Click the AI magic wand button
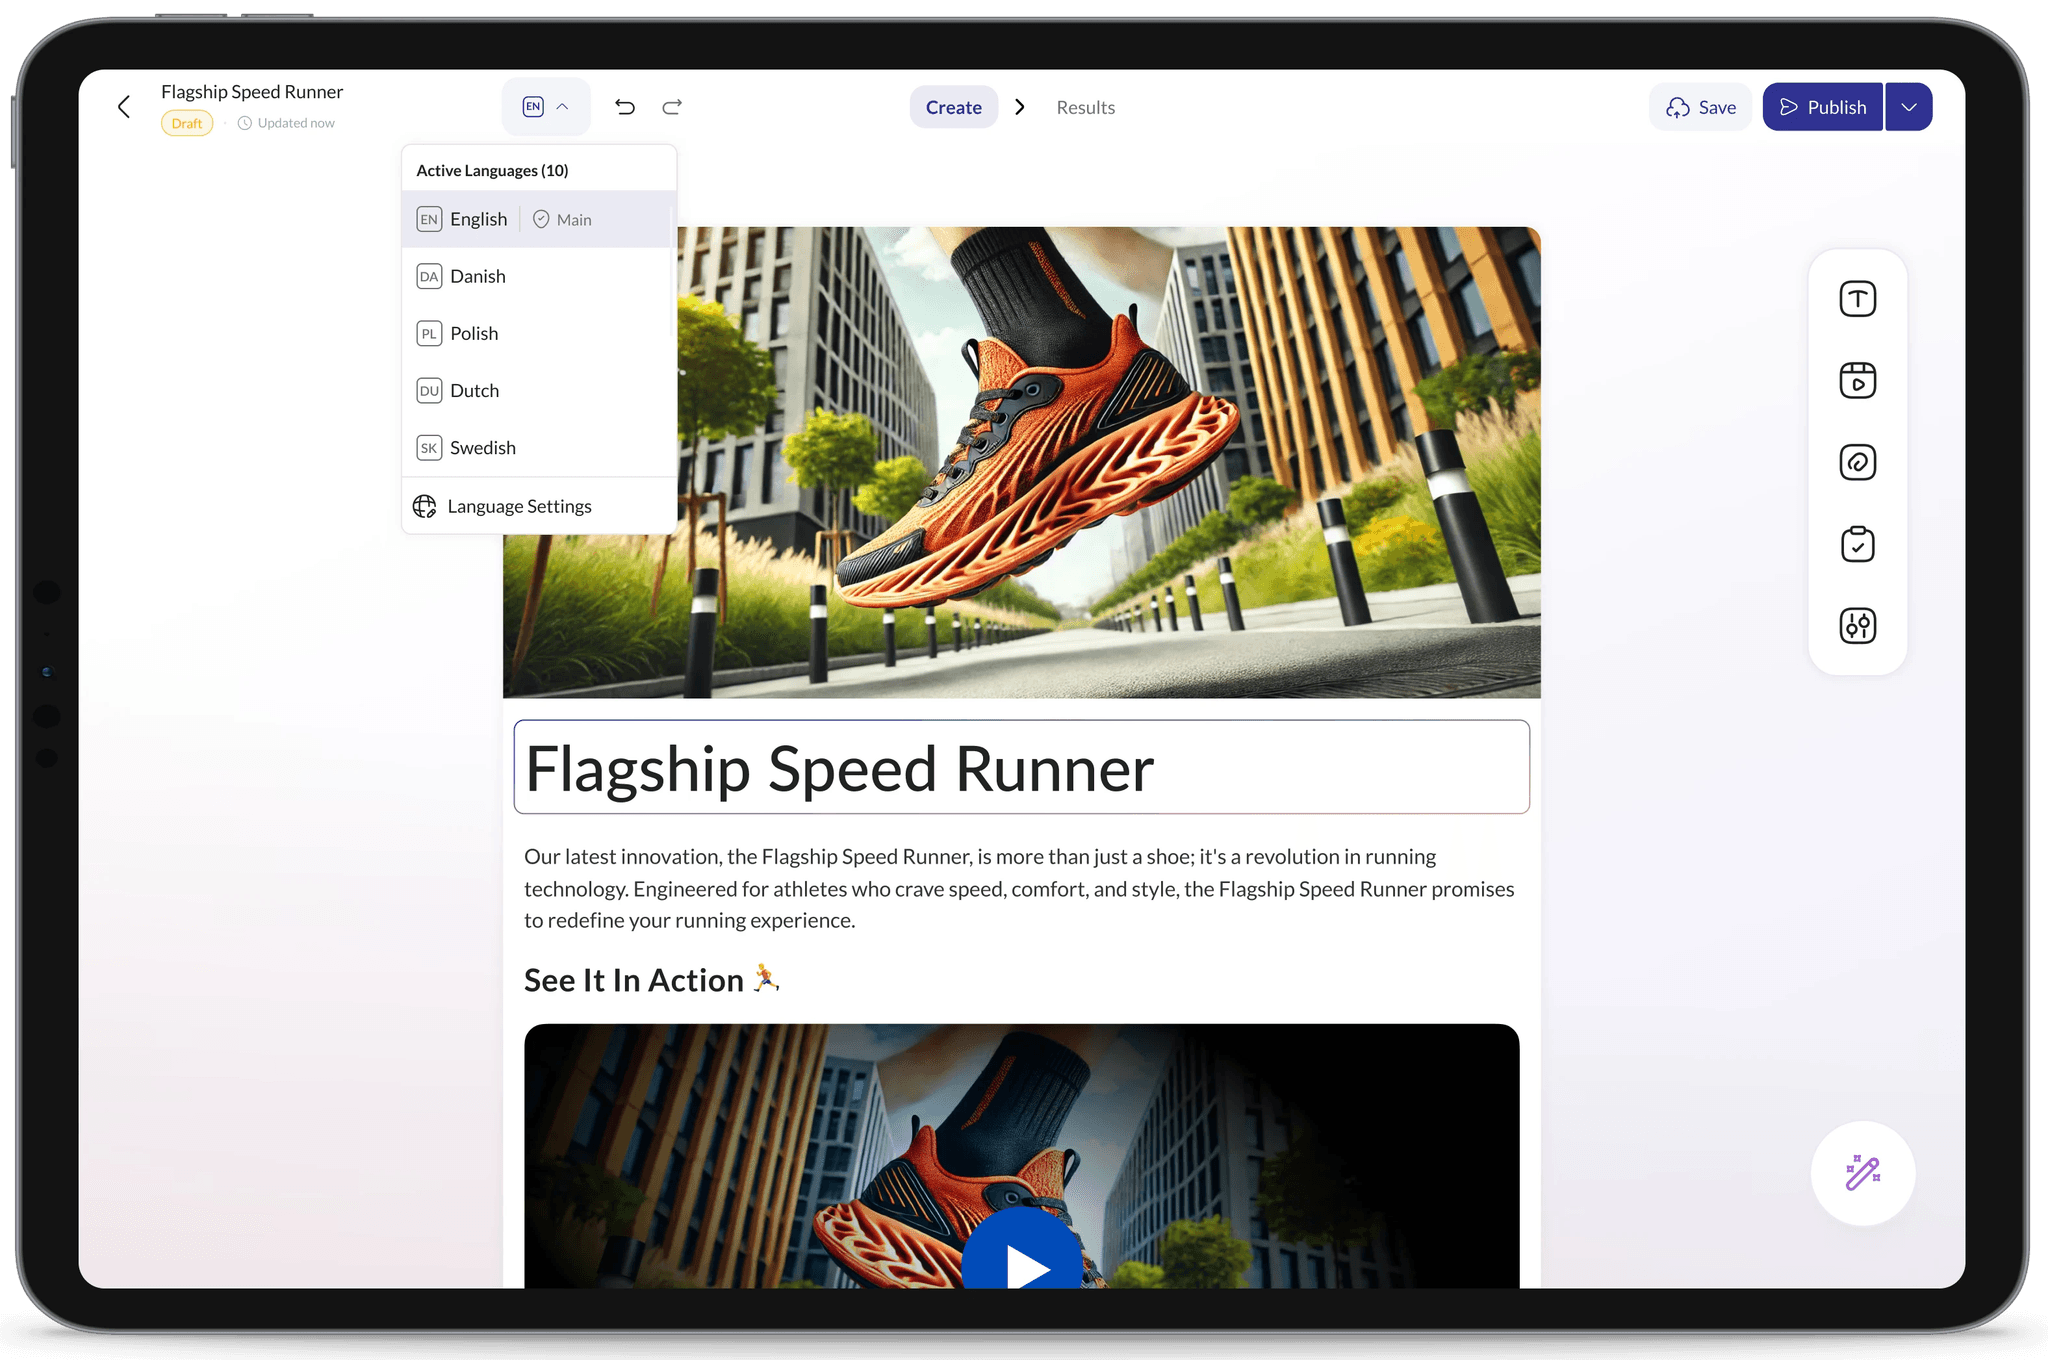The height and width of the screenshot is (1360, 2048). 1862,1173
